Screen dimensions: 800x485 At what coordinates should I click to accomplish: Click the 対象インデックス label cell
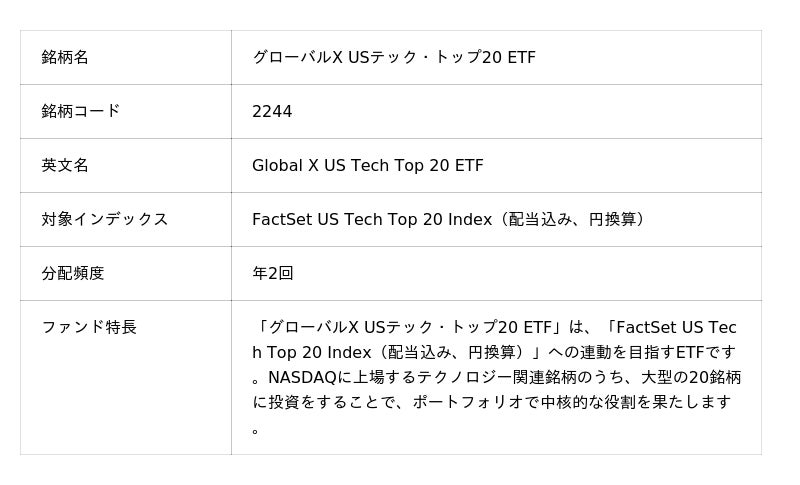pos(105,220)
